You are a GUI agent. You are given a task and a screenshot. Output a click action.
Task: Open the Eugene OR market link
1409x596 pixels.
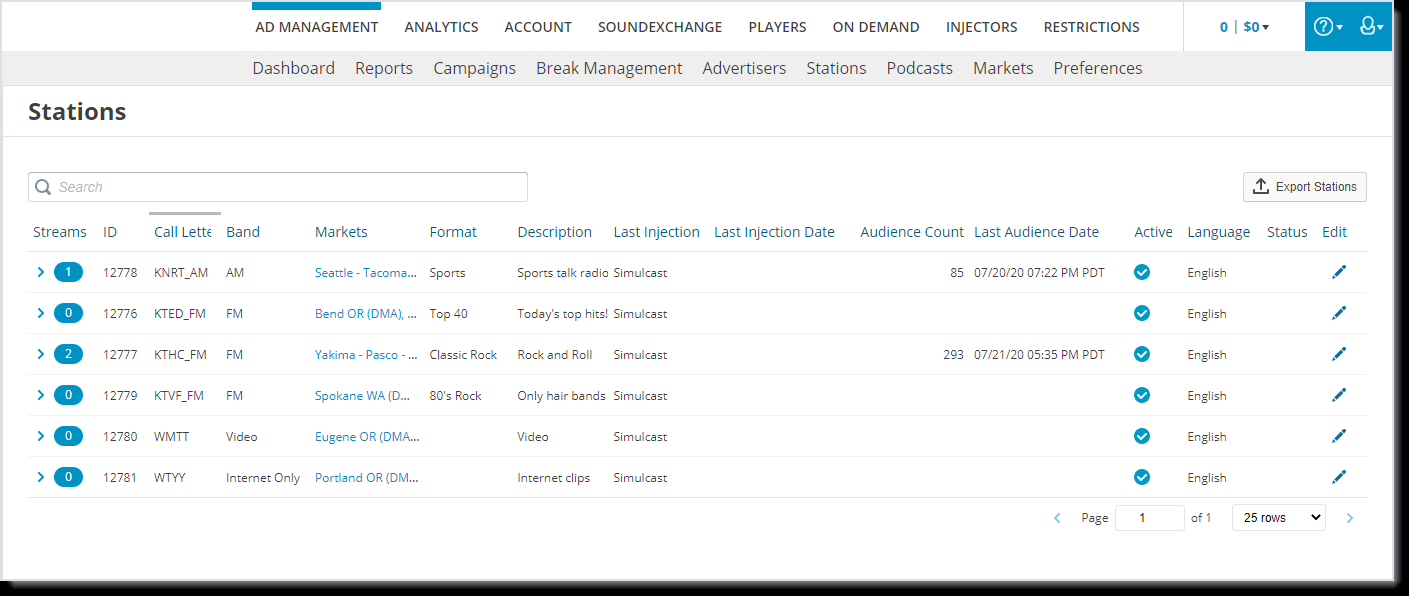[366, 436]
